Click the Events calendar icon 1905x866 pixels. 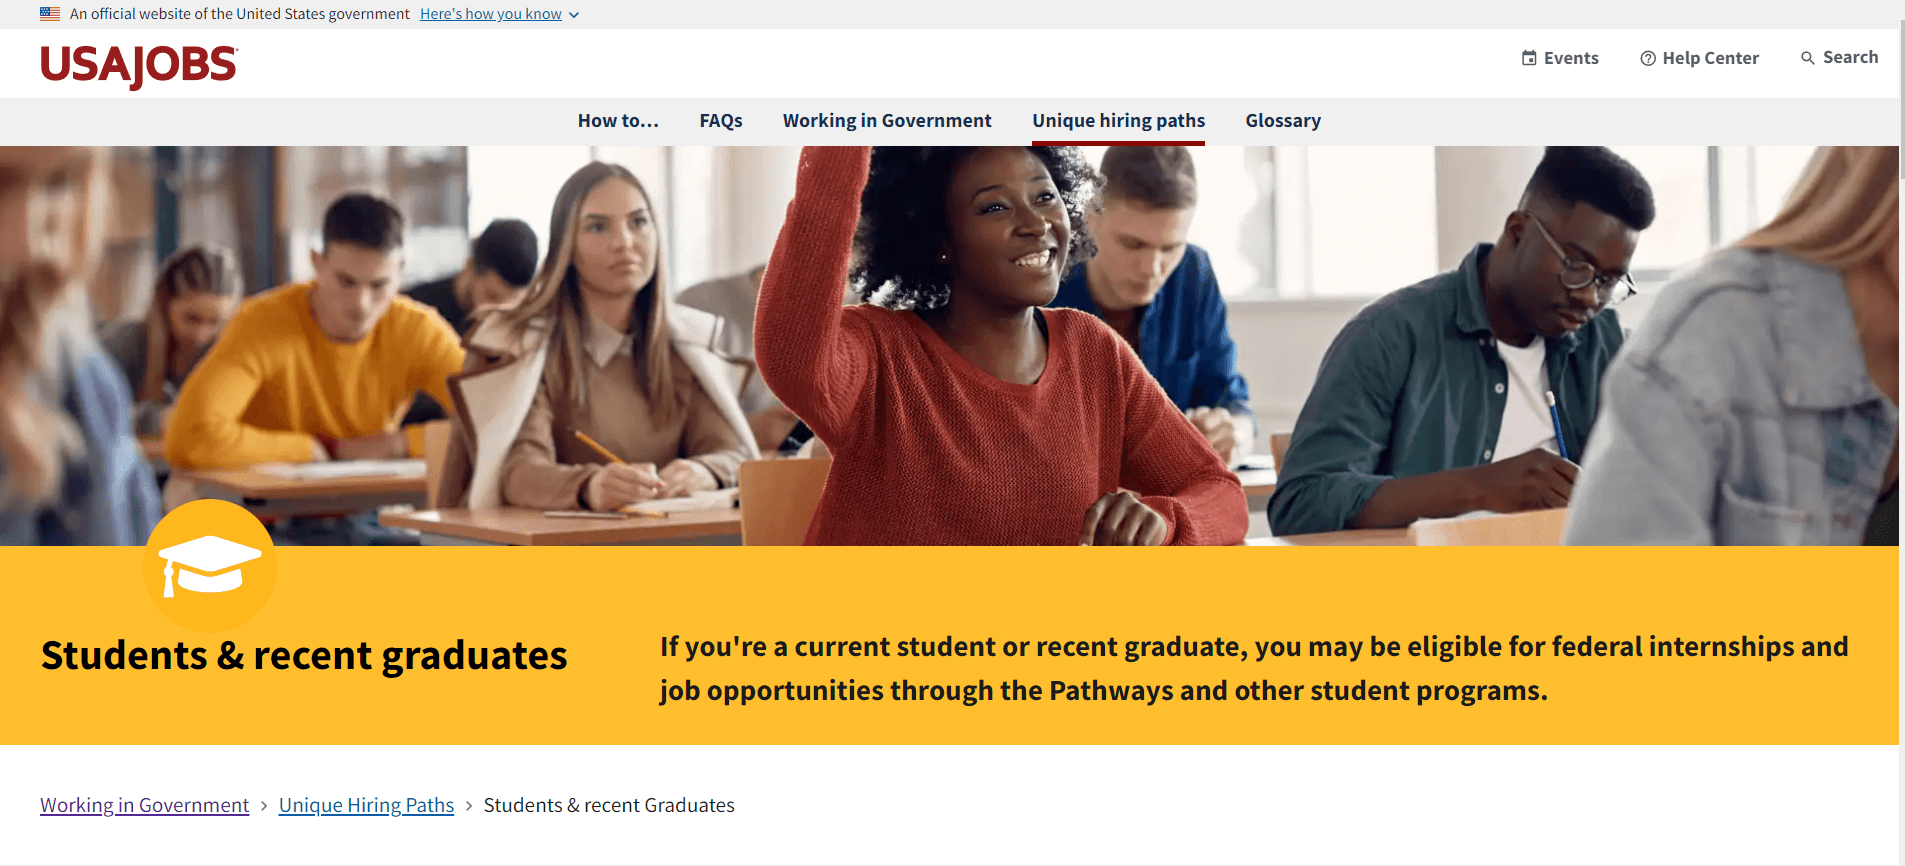1529,58
